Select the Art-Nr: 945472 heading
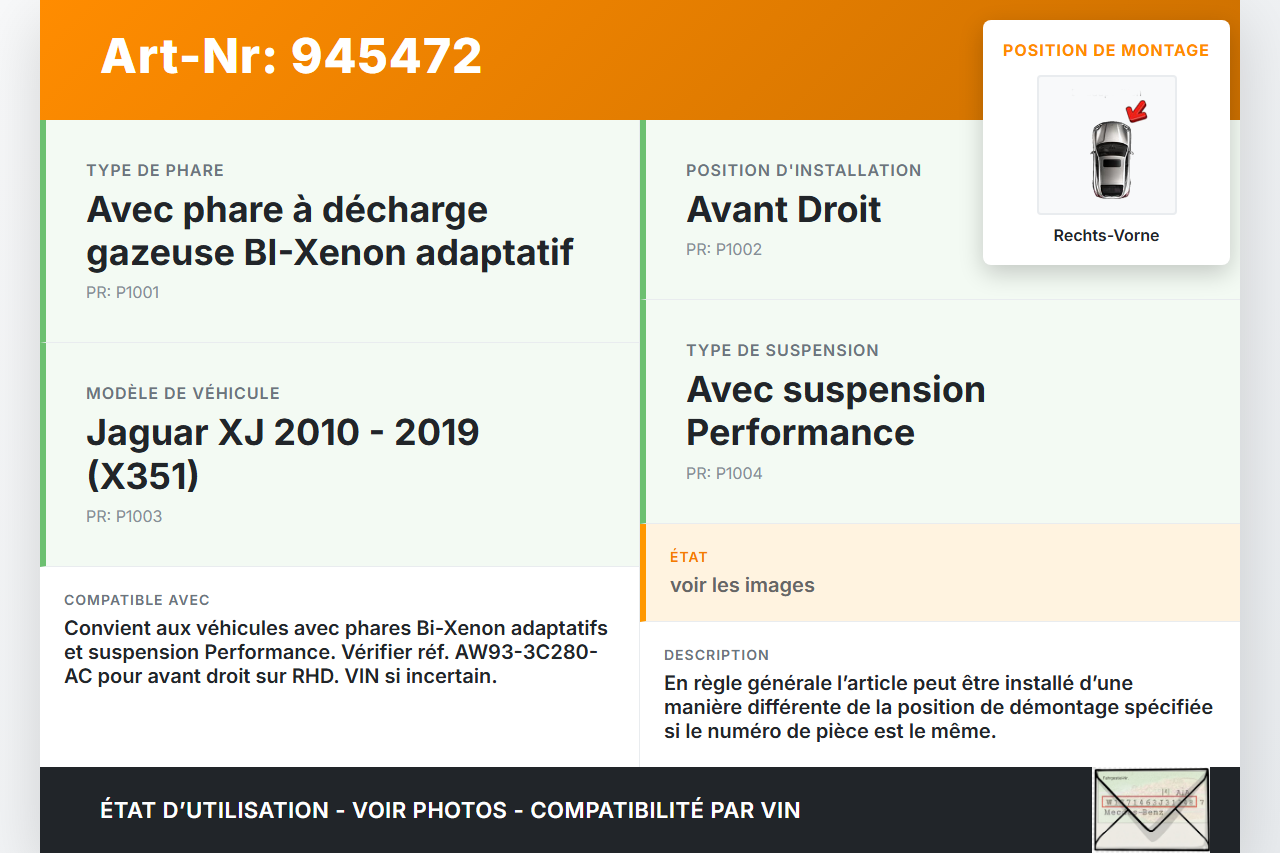The width and height of the screenshot is (1280, 853). [291, 56]
